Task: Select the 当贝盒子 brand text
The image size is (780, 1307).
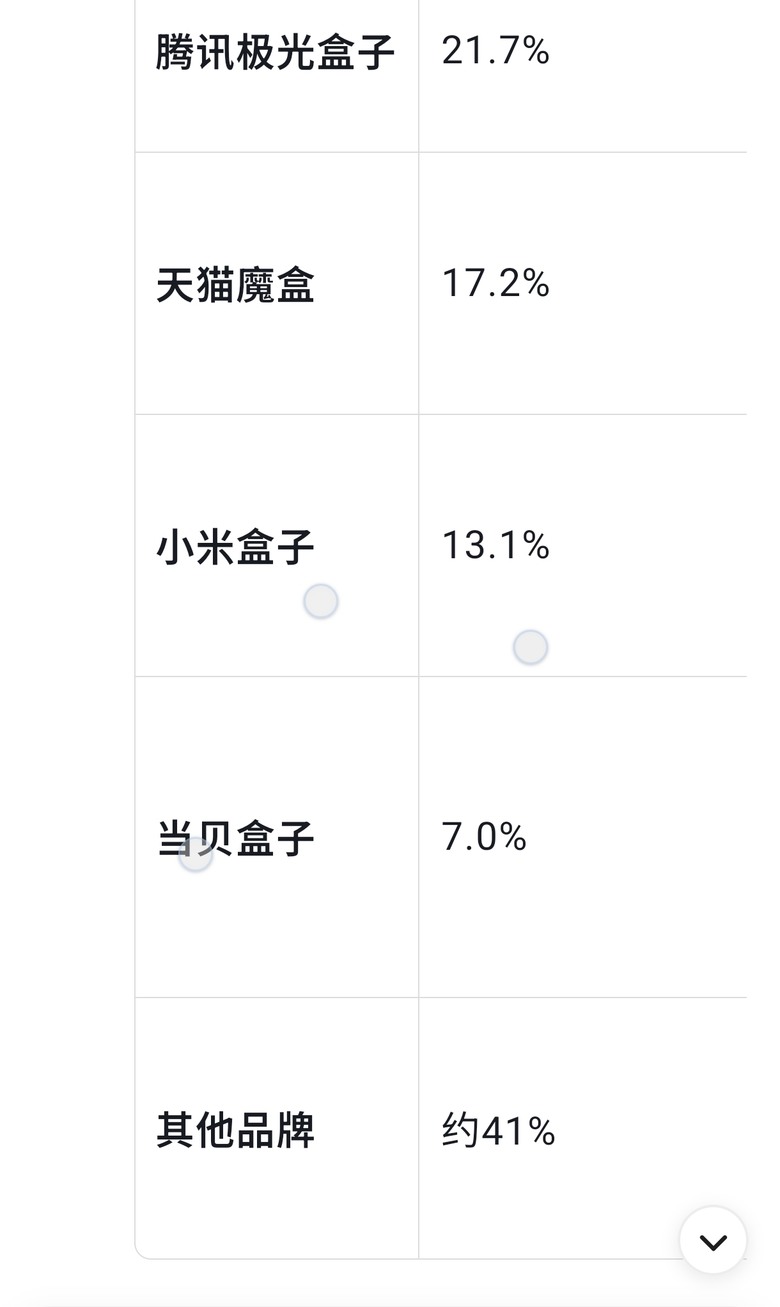Action: click(x=236, y=838)
